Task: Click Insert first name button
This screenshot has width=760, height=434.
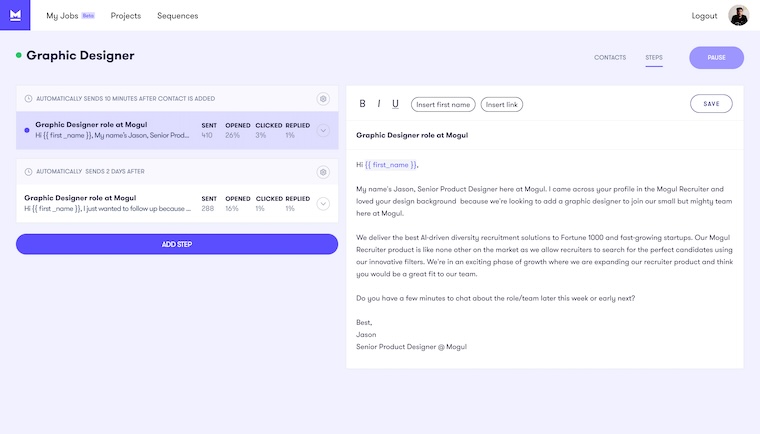Action: point(443,104)
